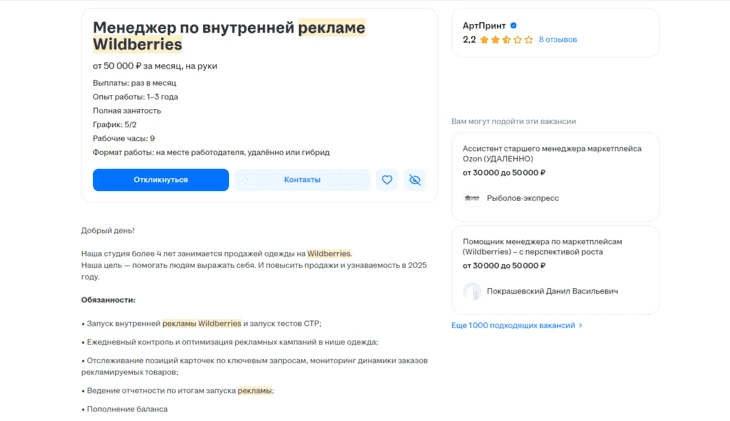Screen dimensions: 730x421
Task: Click the Откликнуться button
Action: pyautogui.click(x=161, y=180)
